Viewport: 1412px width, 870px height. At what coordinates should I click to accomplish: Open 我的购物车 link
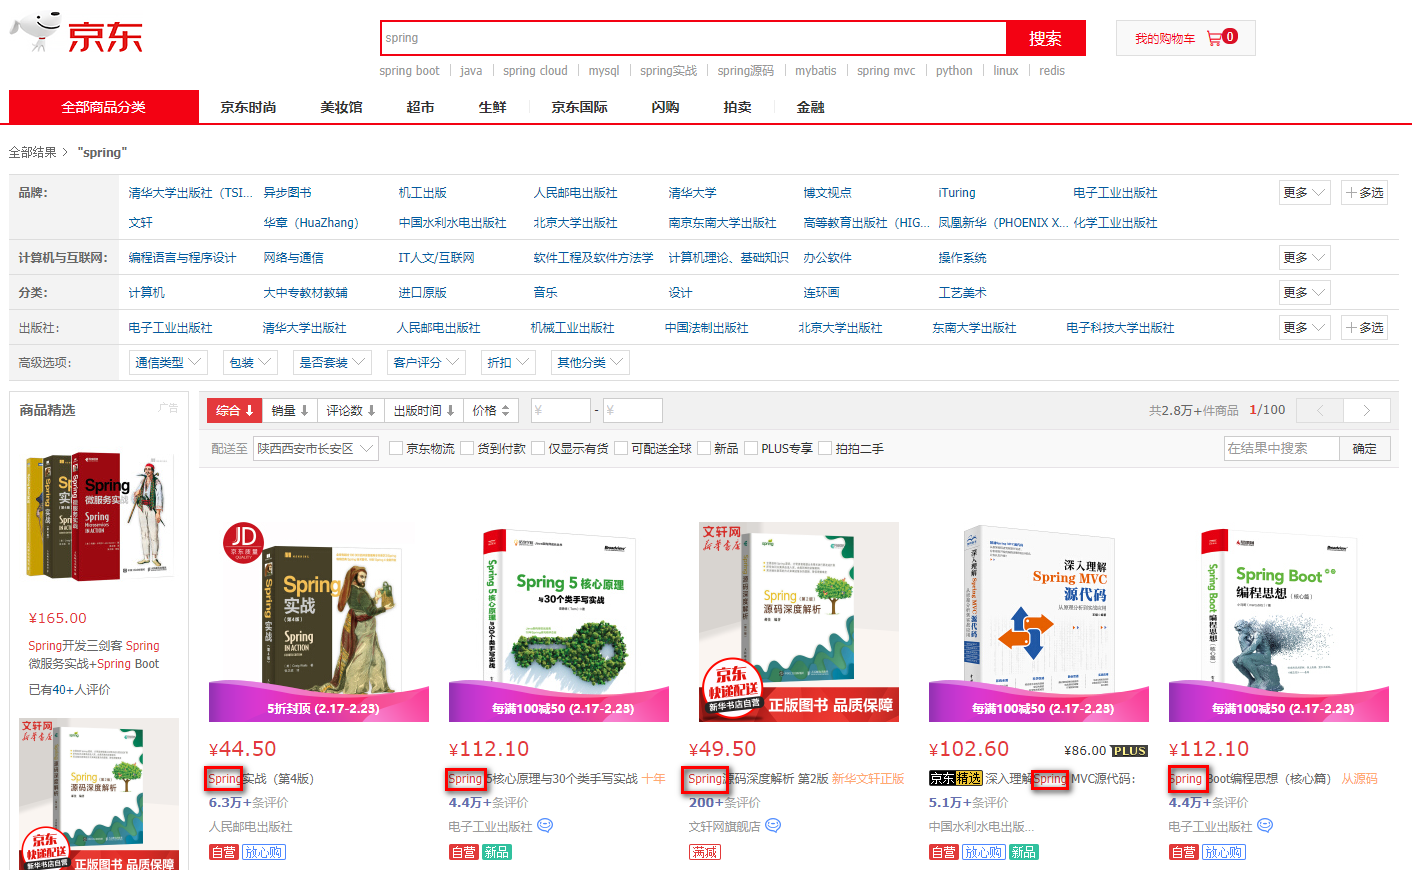pyautogui.click(x=1164, y=38)
